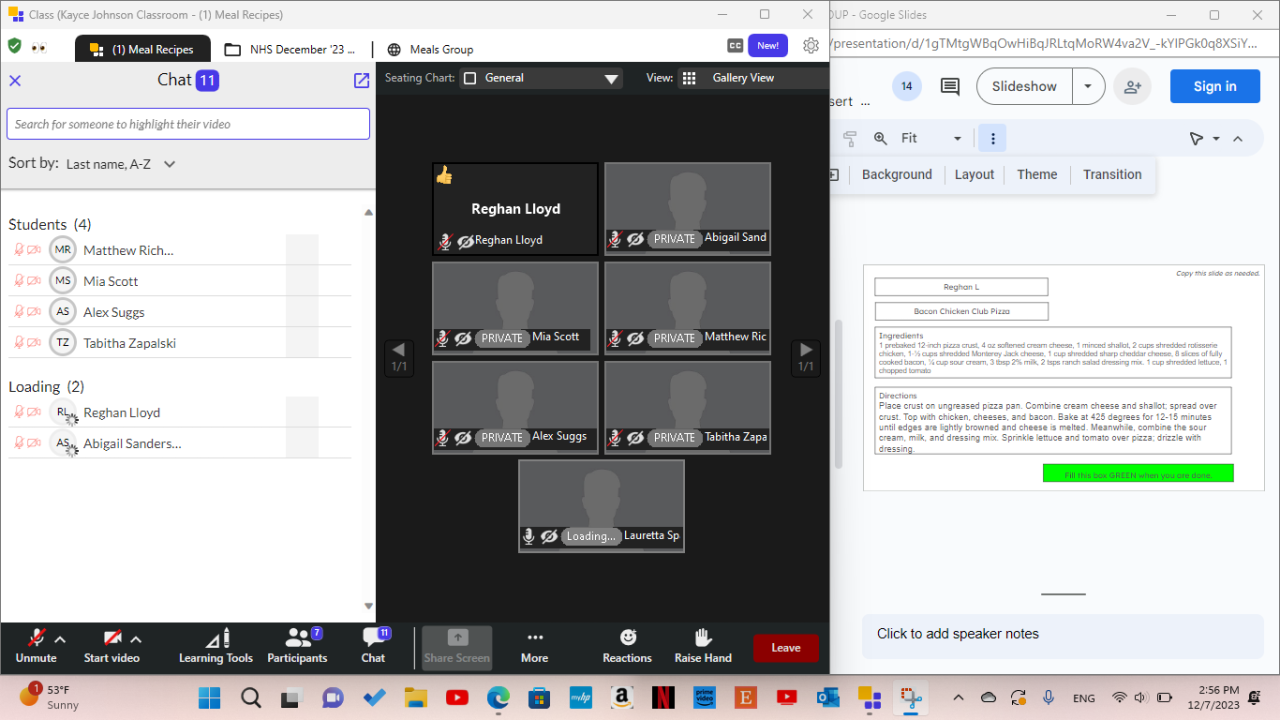Click the 14 comments badge in Slides
1280x720 pixels.
(907, 86)
